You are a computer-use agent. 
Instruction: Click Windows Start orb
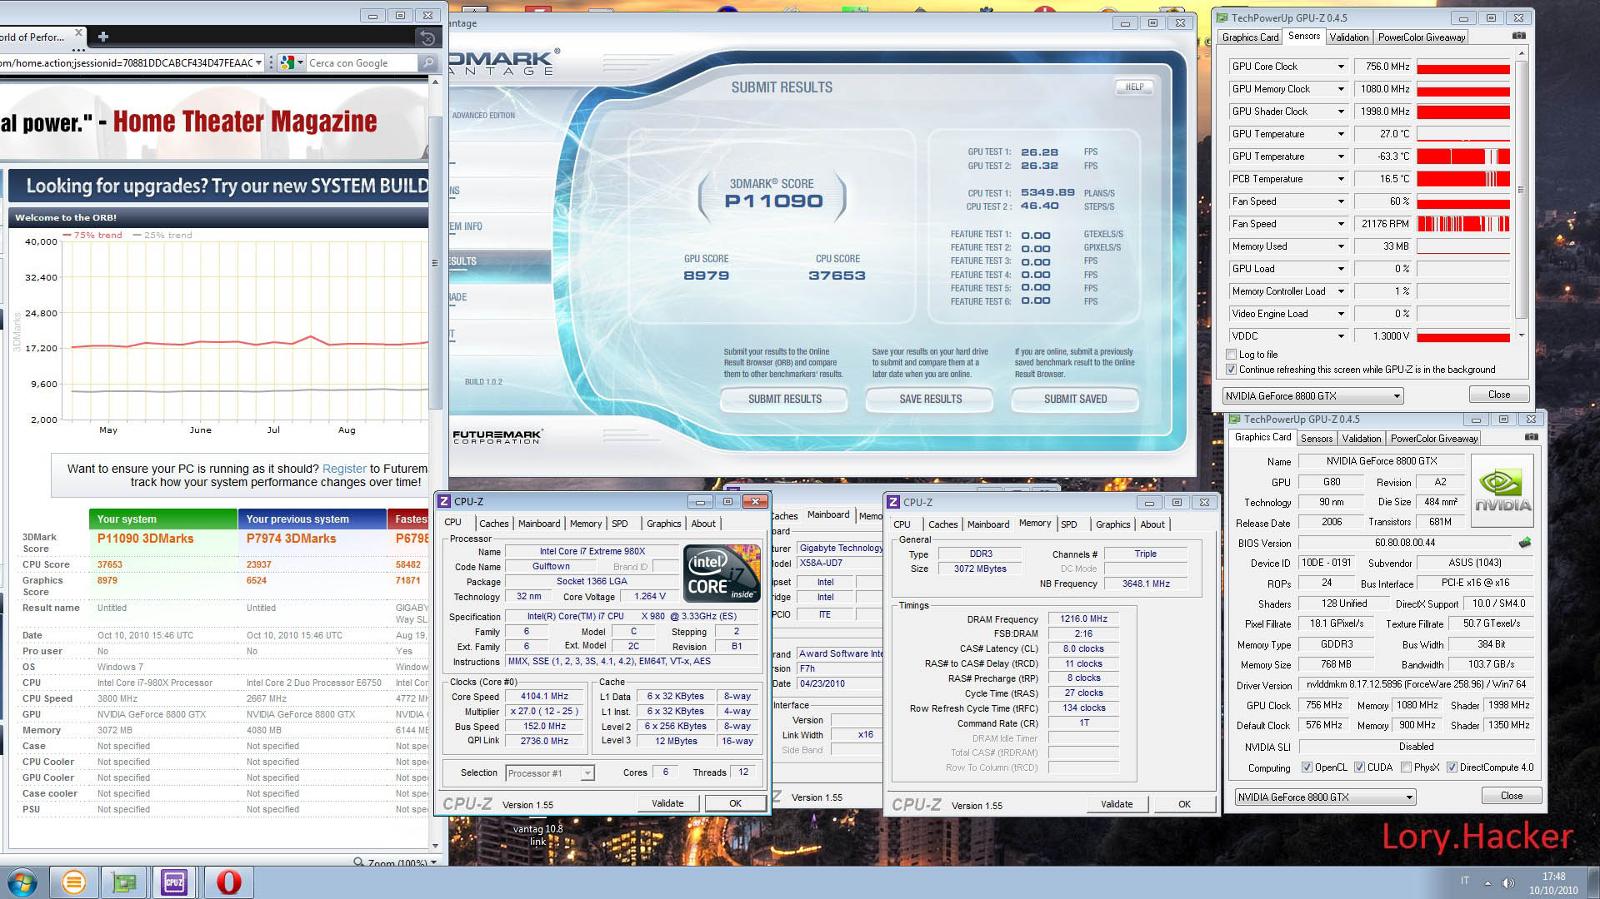click(x=22, y=882)
